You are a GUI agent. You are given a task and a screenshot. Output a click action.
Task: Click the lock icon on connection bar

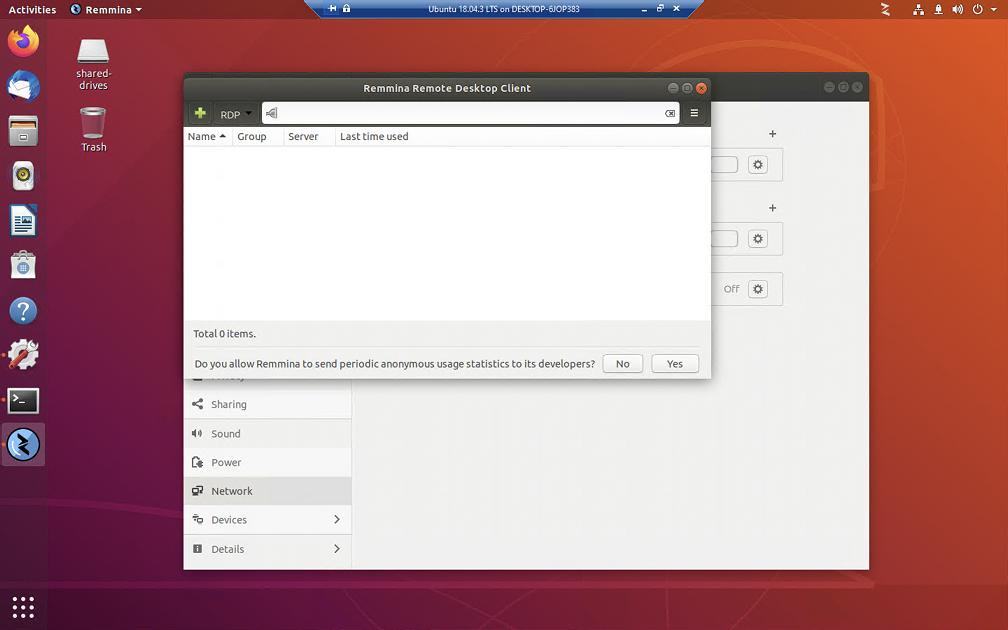(346, 8)
